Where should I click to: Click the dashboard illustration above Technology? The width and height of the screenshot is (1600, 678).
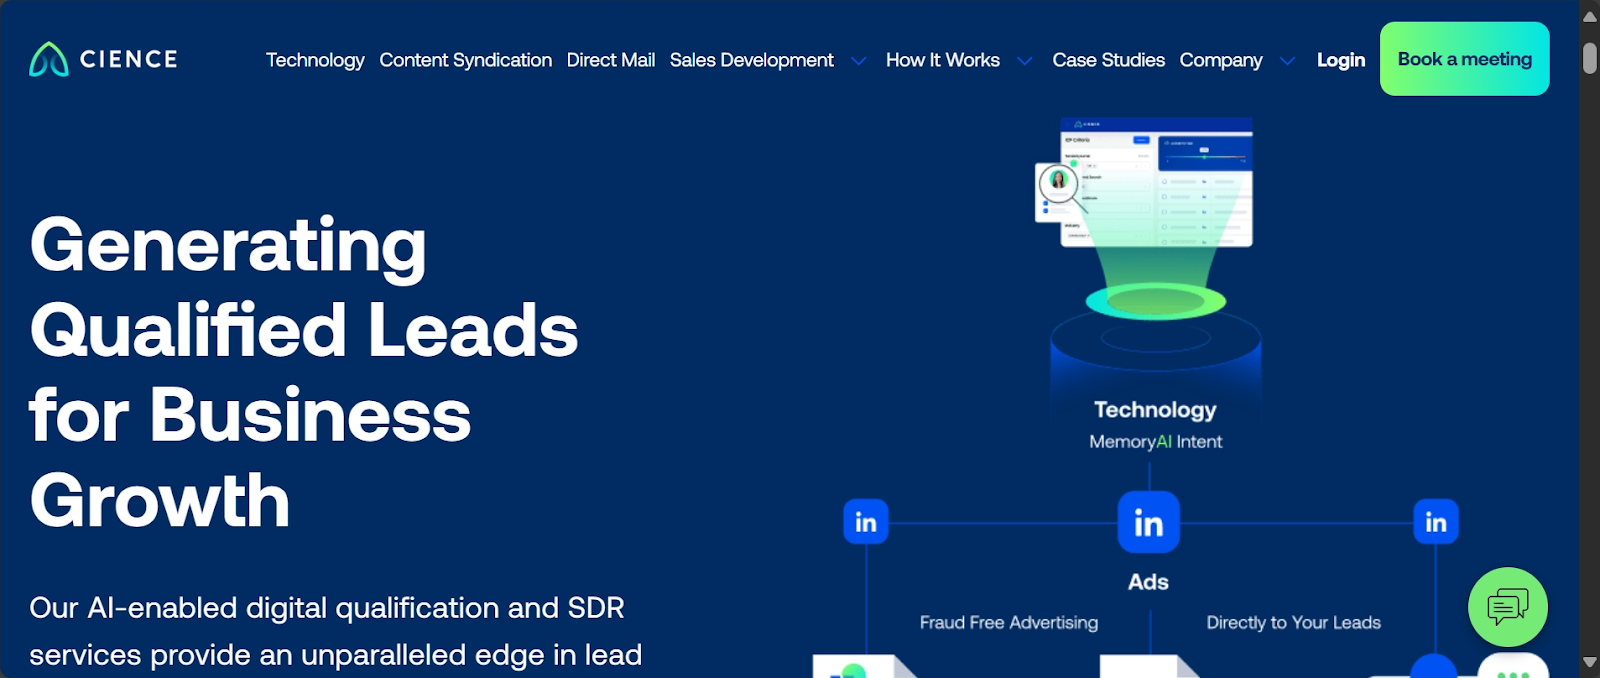[x=1144, y=183]
